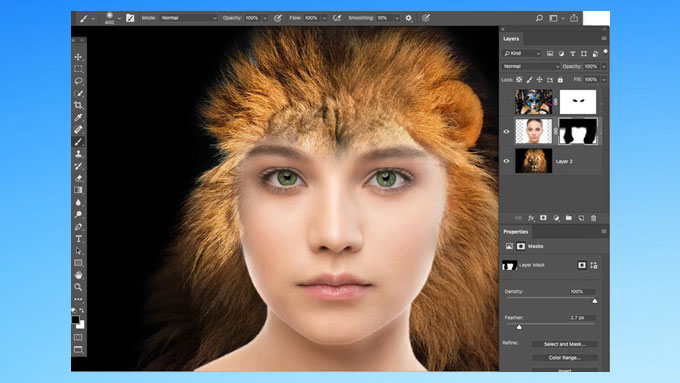The height and width of the screenshot is (383, 680).
Task: Click Add layer style fx icon
Action: (531, 218)
